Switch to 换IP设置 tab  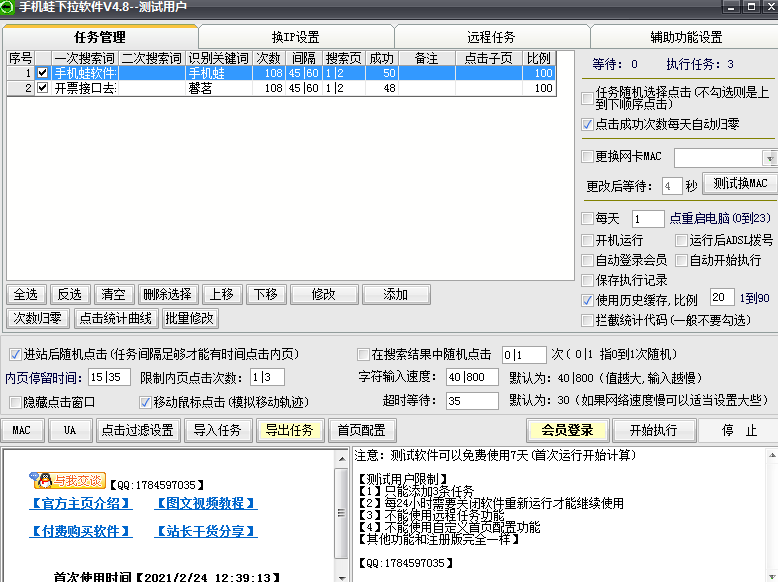295,38
